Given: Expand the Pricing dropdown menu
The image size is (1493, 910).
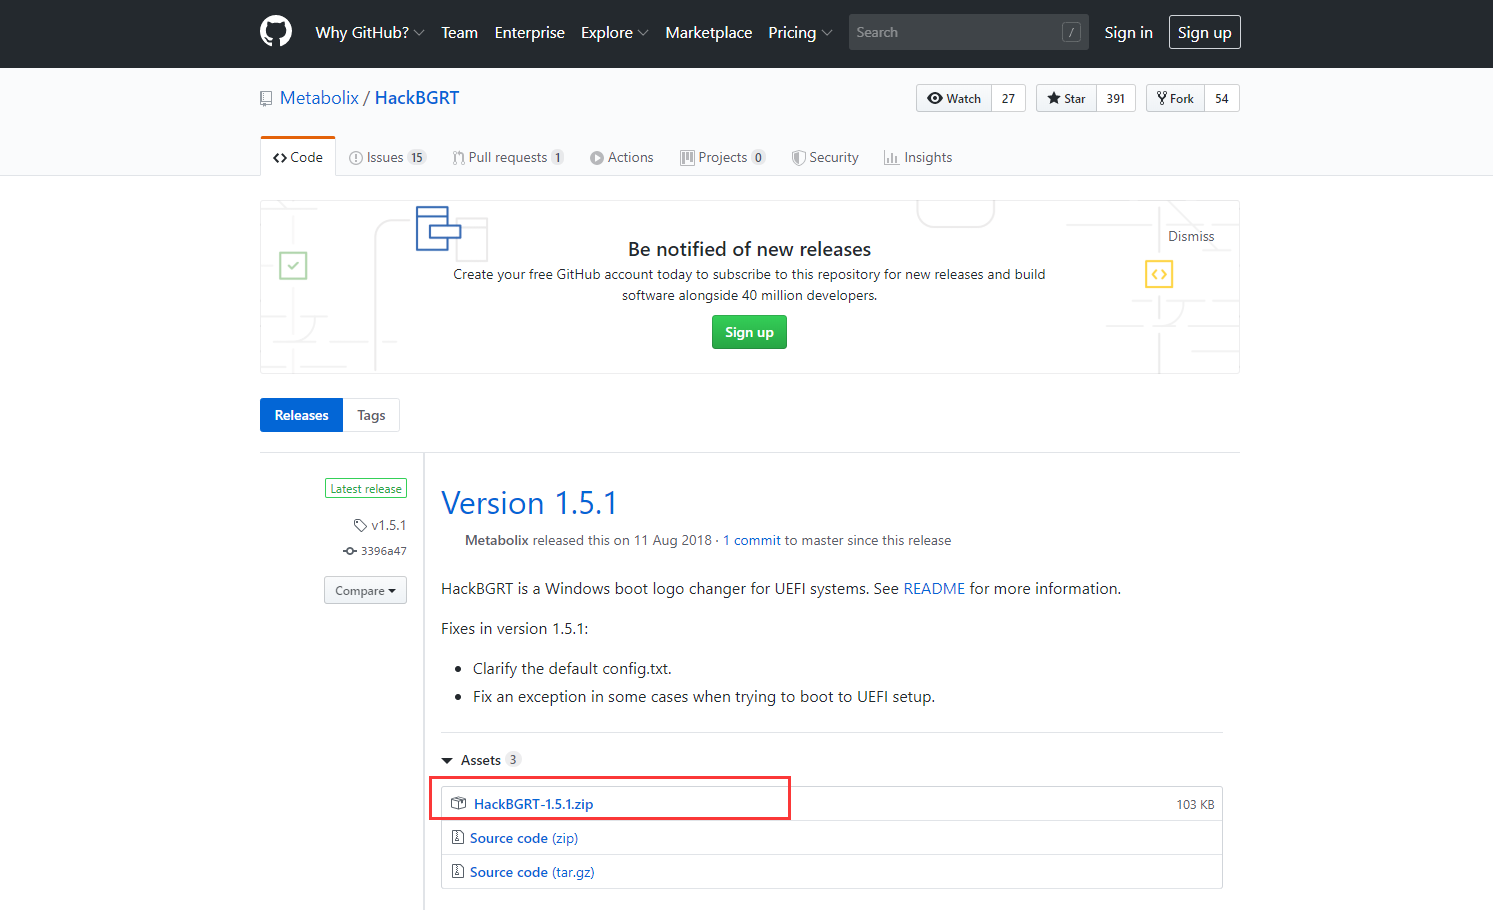Looking at the screenshot, I should point(800,32).
